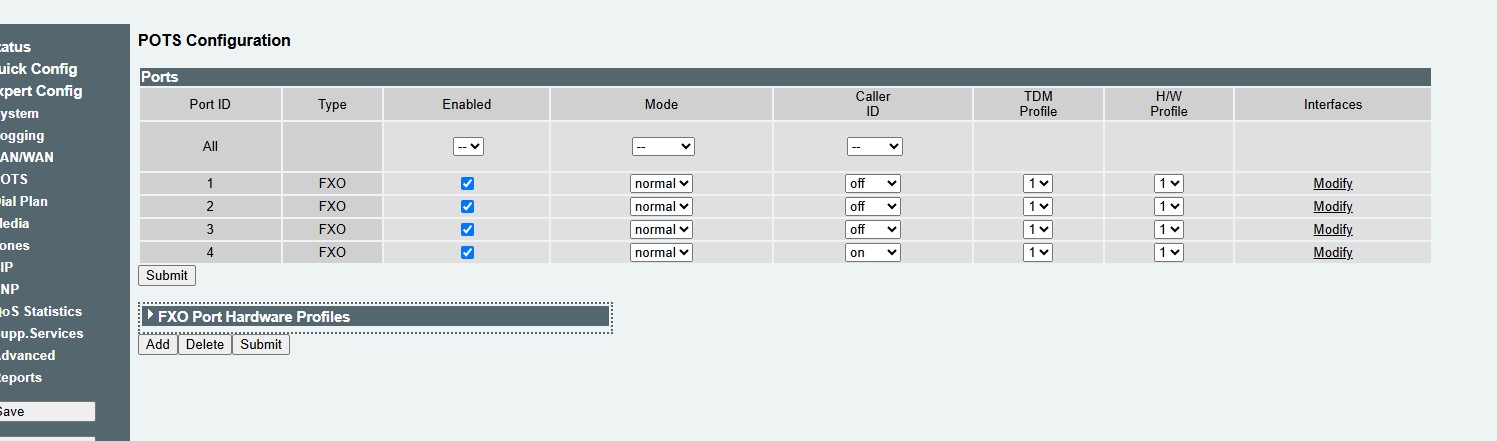Disable port 4 via its Enabled checkbox
The width and height of the screenshot is (1497, 441).
467,253
